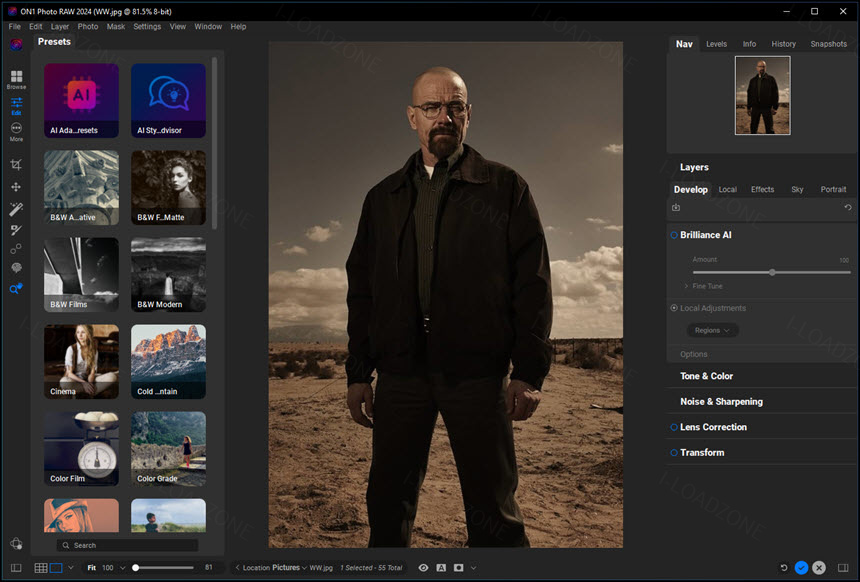Open the Layer menu
The width and height of the screenshot is (860, 582).
point(60,26)
